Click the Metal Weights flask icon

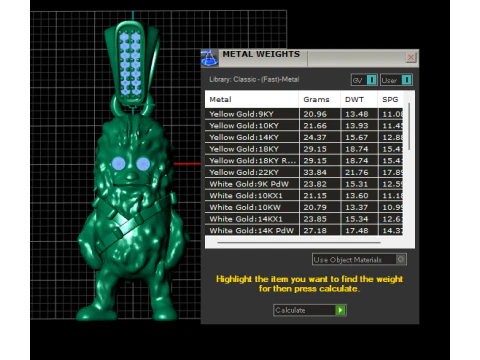(x=209, y=58)
